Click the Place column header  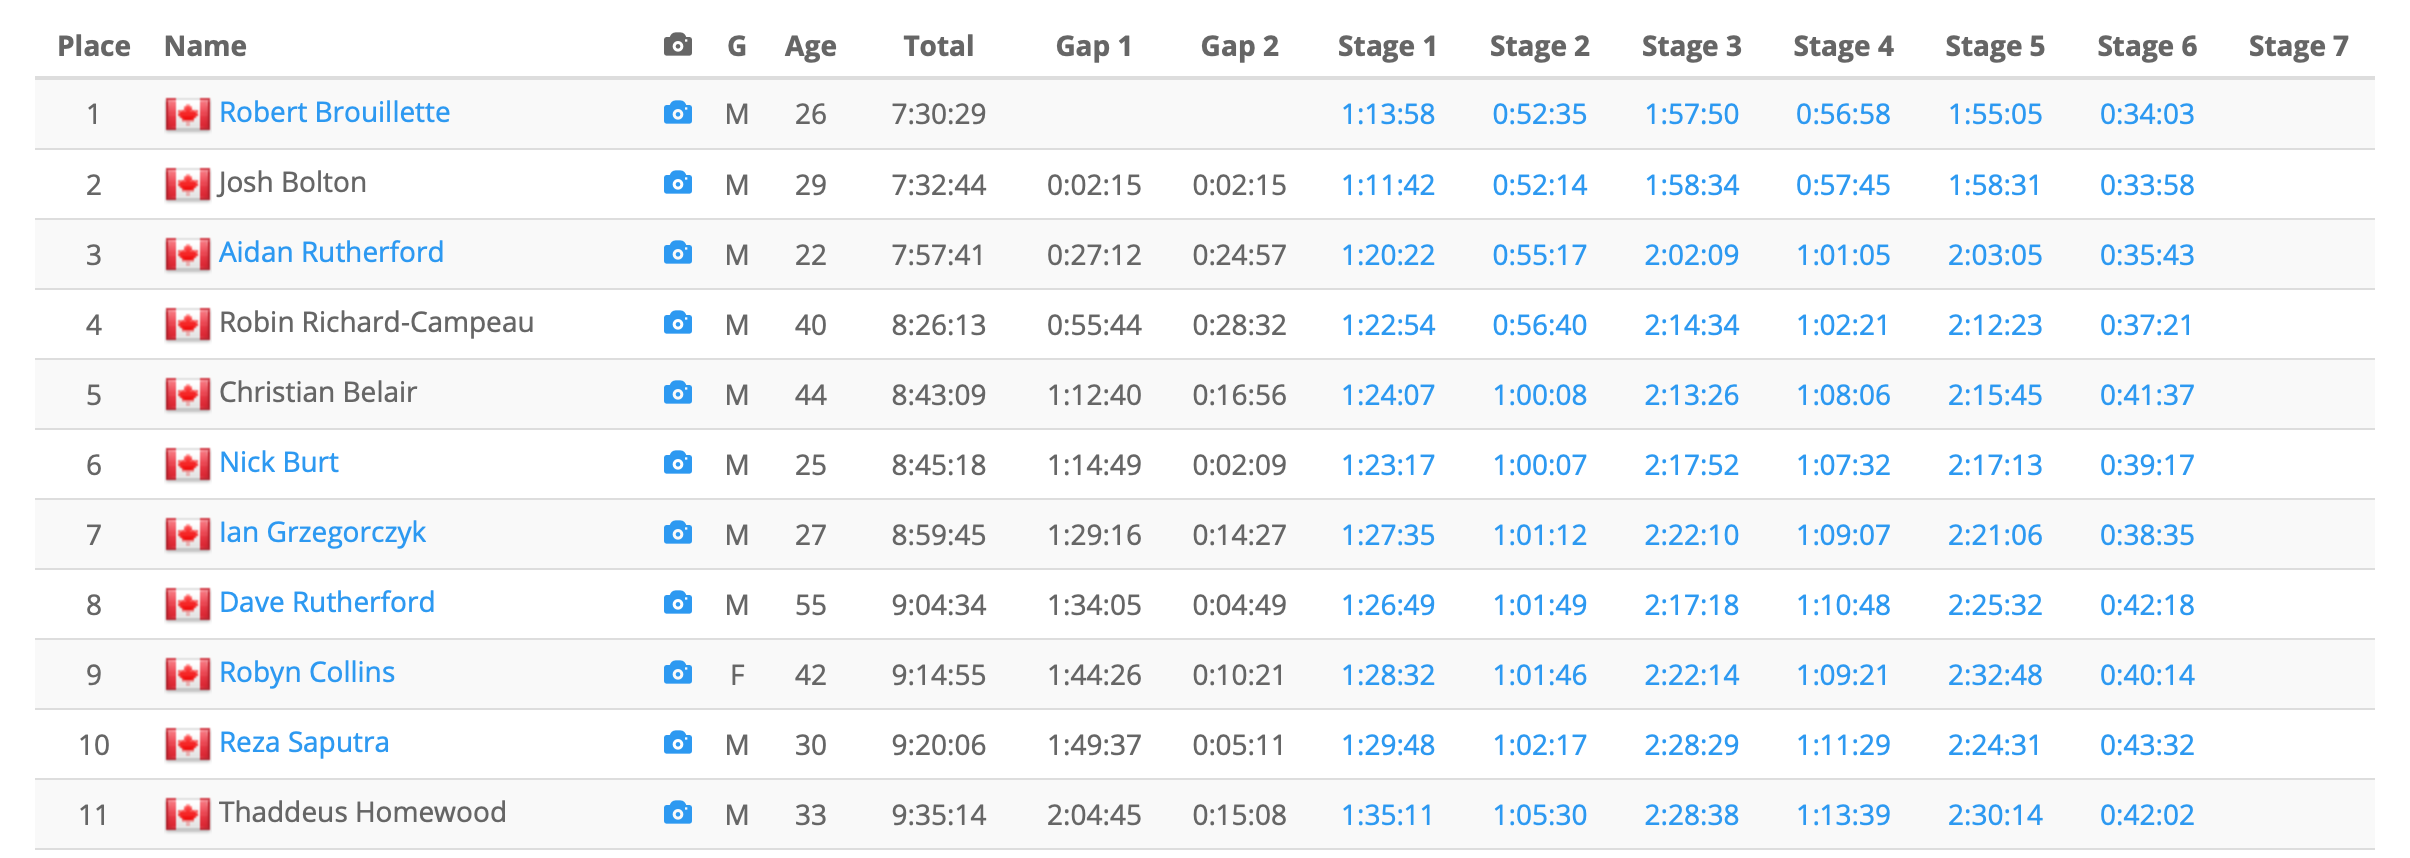click(x=94, y=46)
